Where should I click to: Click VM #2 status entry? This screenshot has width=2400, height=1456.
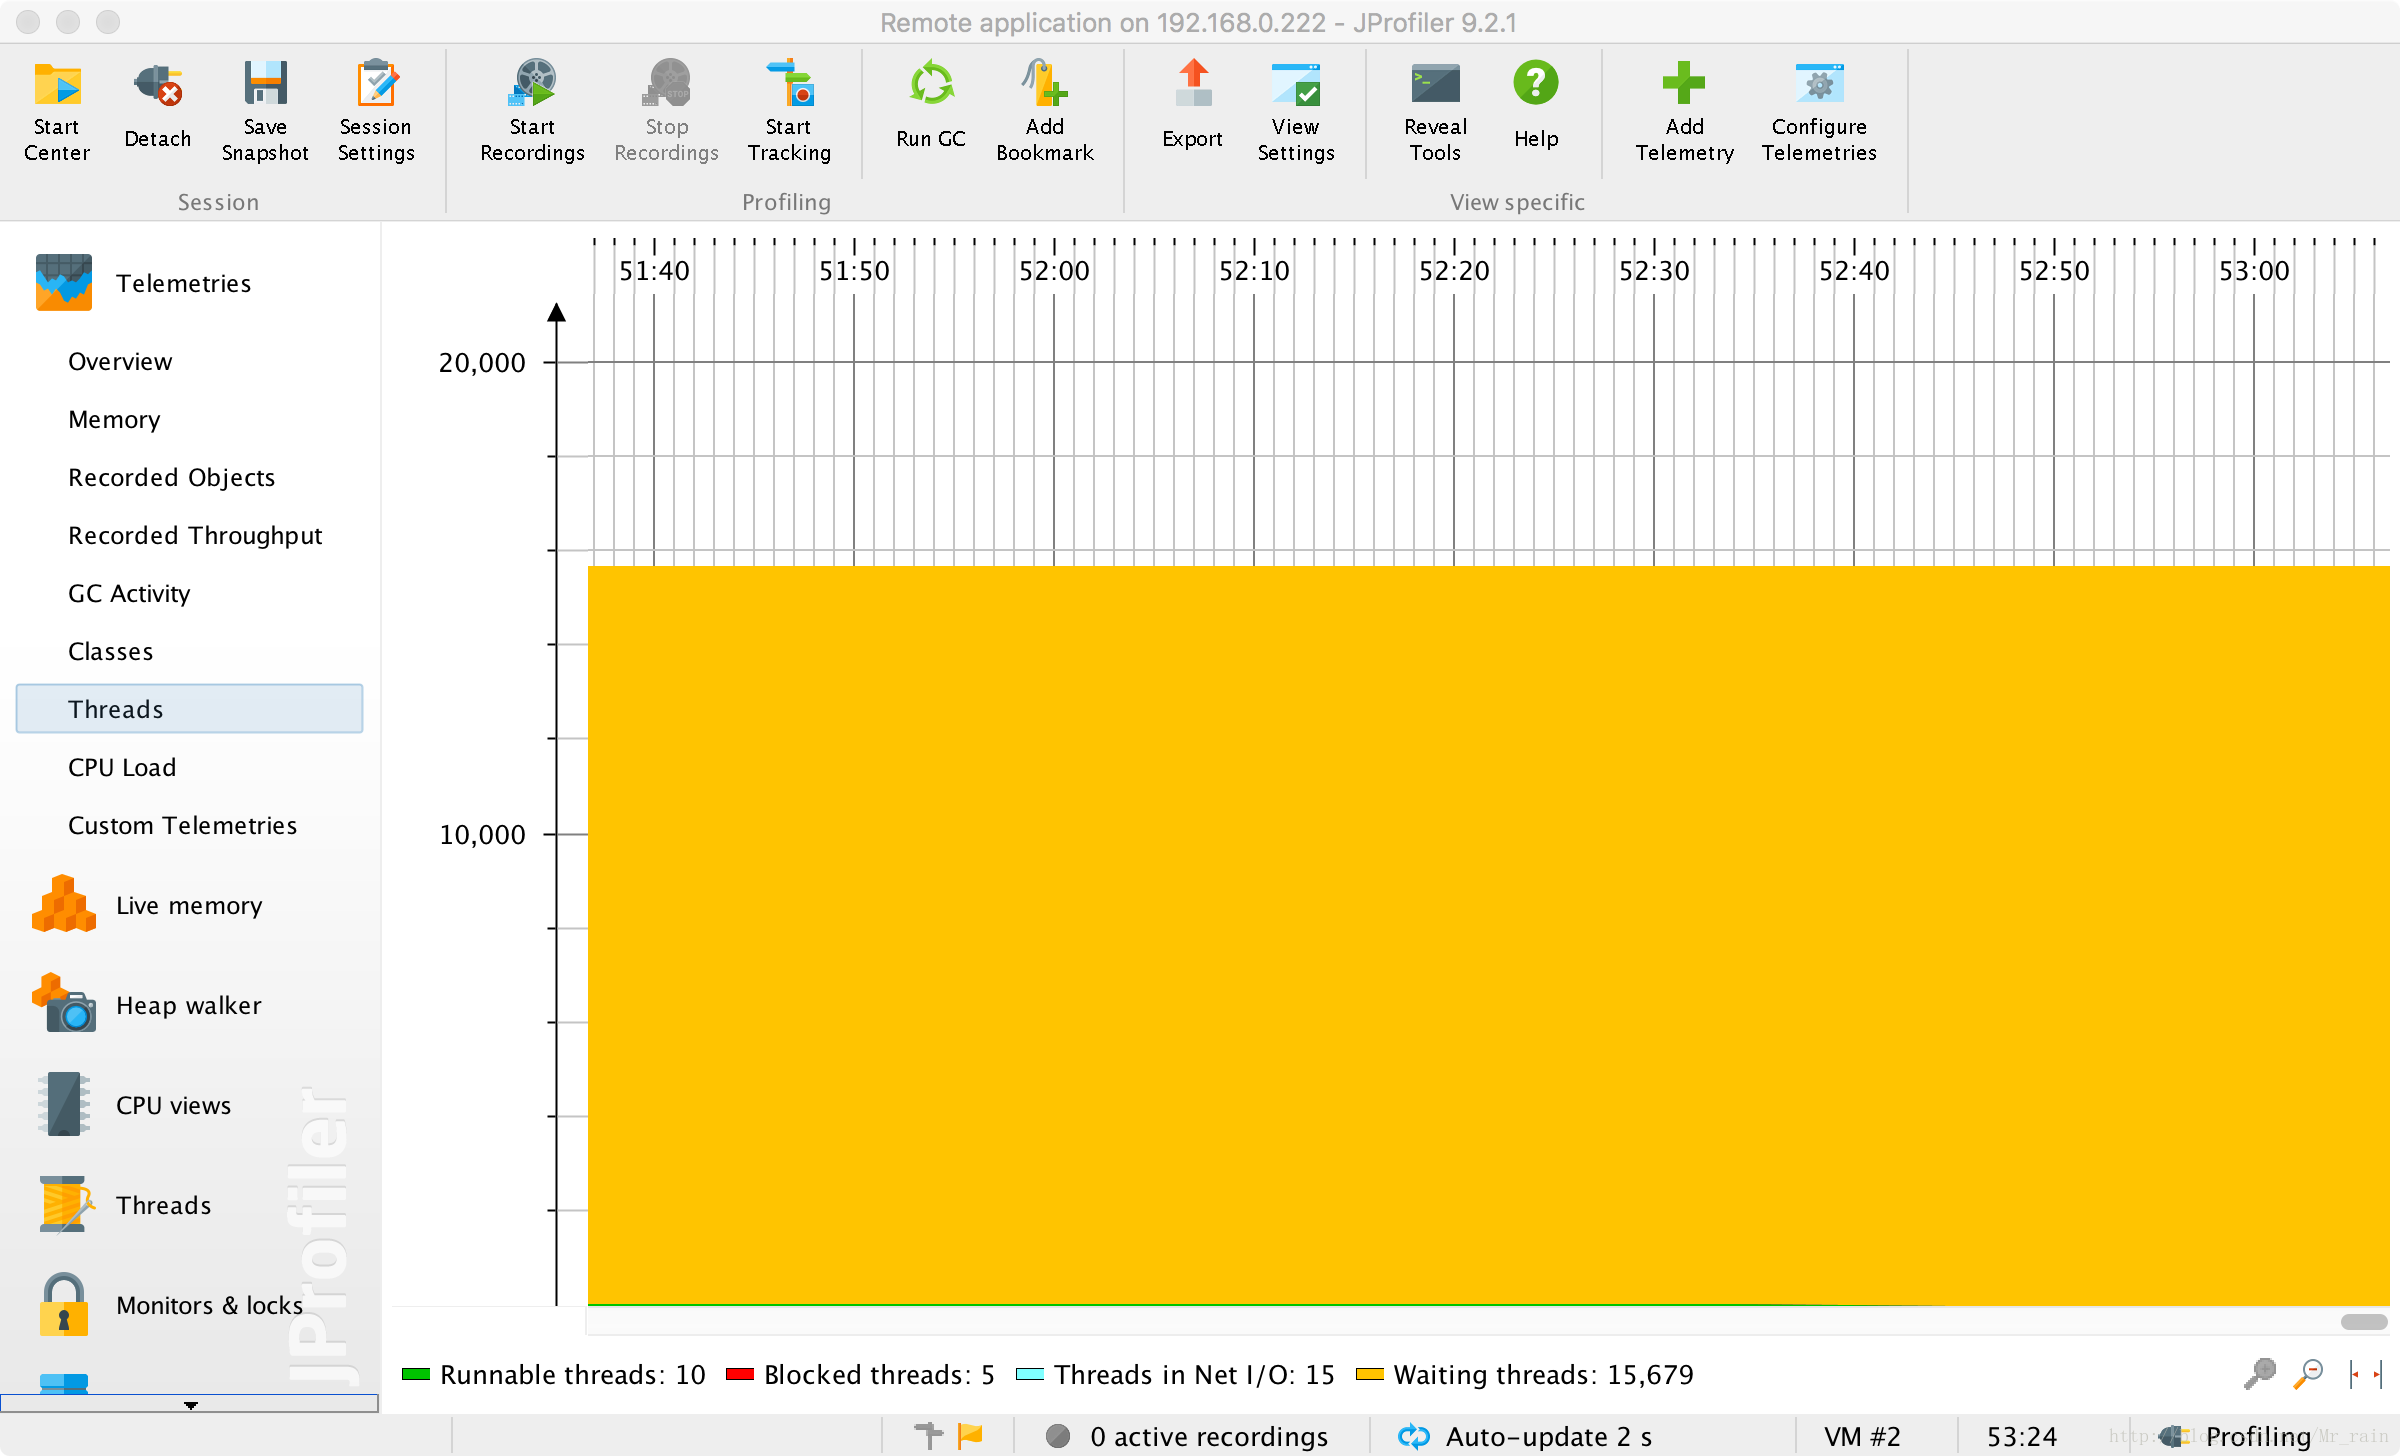(x=1862, y=1436)
